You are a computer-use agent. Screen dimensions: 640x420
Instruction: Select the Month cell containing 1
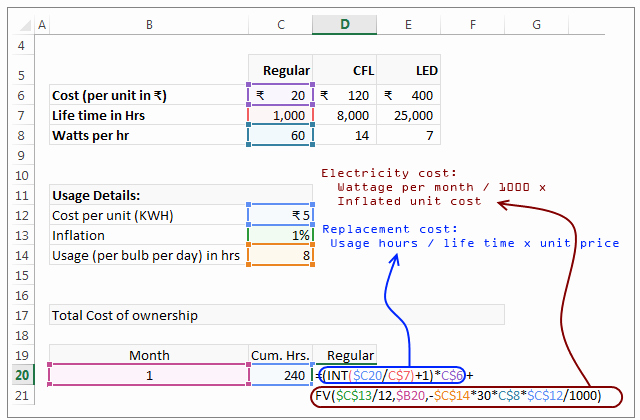click(x=149, y=375)
